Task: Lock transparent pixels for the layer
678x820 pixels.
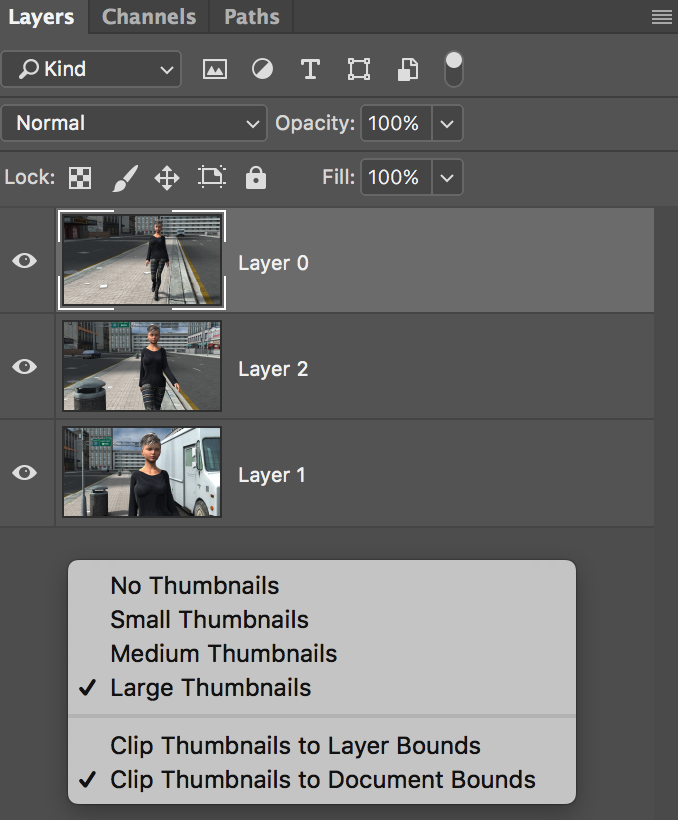Action: coord(79,177)
